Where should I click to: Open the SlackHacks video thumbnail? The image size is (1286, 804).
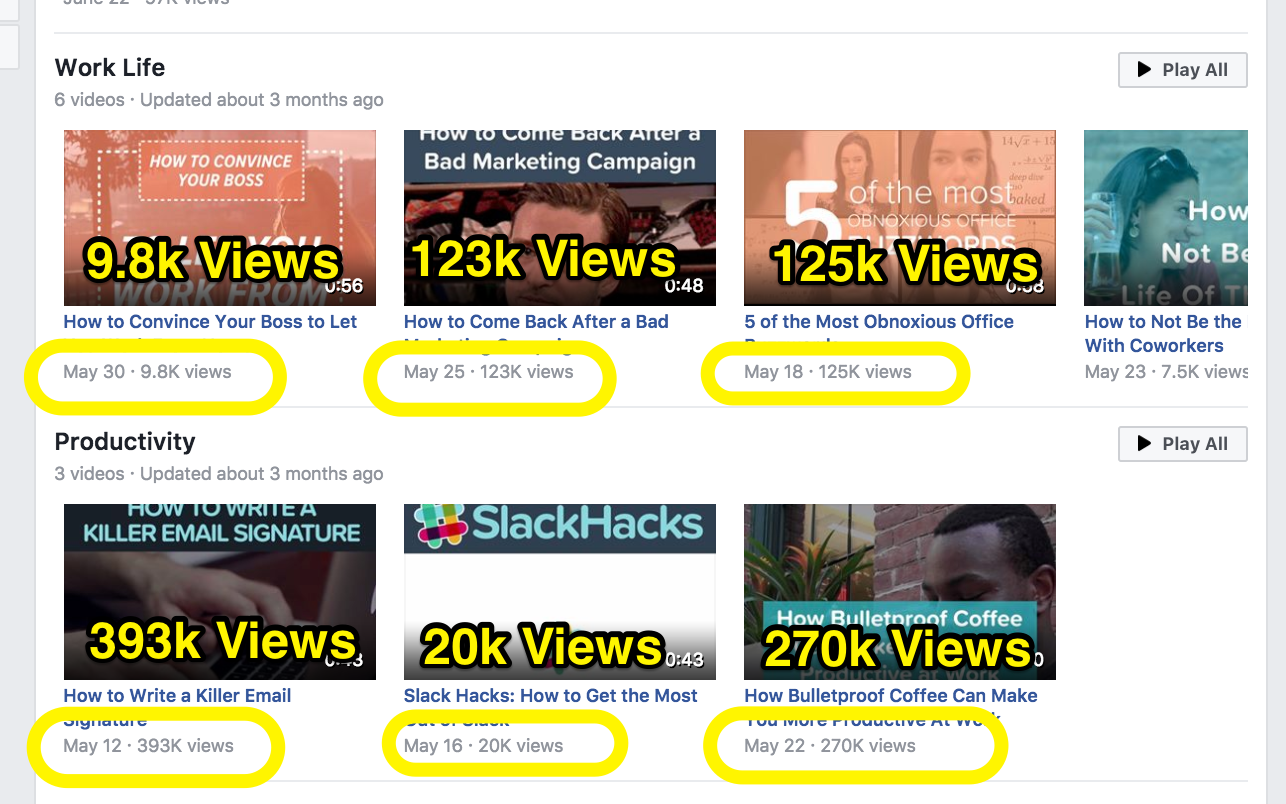click(560, 592)
